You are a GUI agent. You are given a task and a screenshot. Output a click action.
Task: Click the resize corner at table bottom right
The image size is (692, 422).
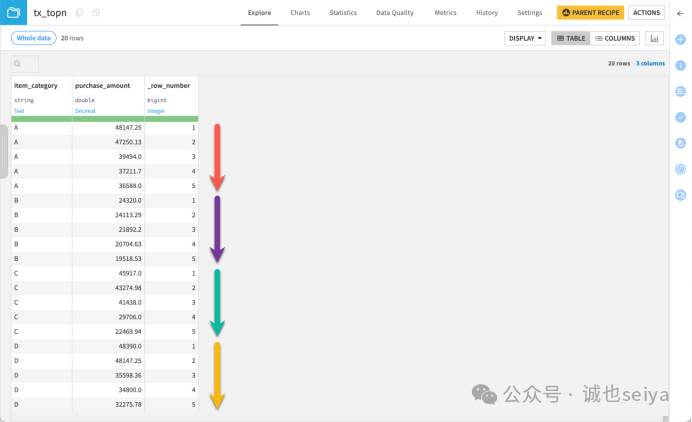click(665, 418)
